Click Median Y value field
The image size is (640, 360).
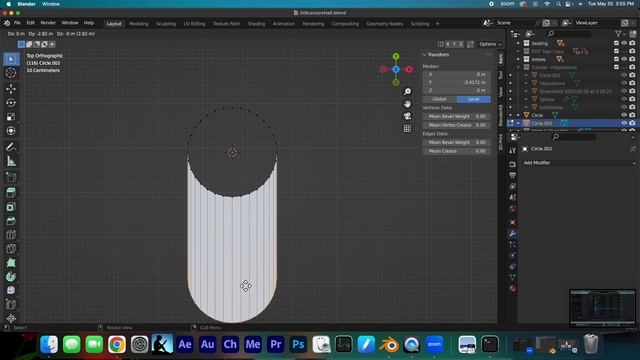point(456,82)
